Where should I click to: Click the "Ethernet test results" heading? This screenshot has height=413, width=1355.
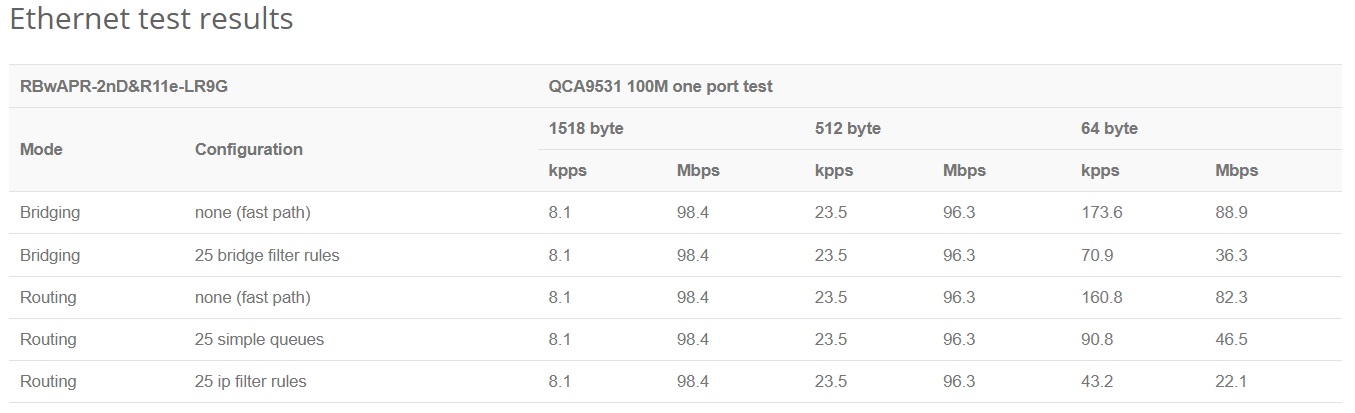[x=151, y=19]
